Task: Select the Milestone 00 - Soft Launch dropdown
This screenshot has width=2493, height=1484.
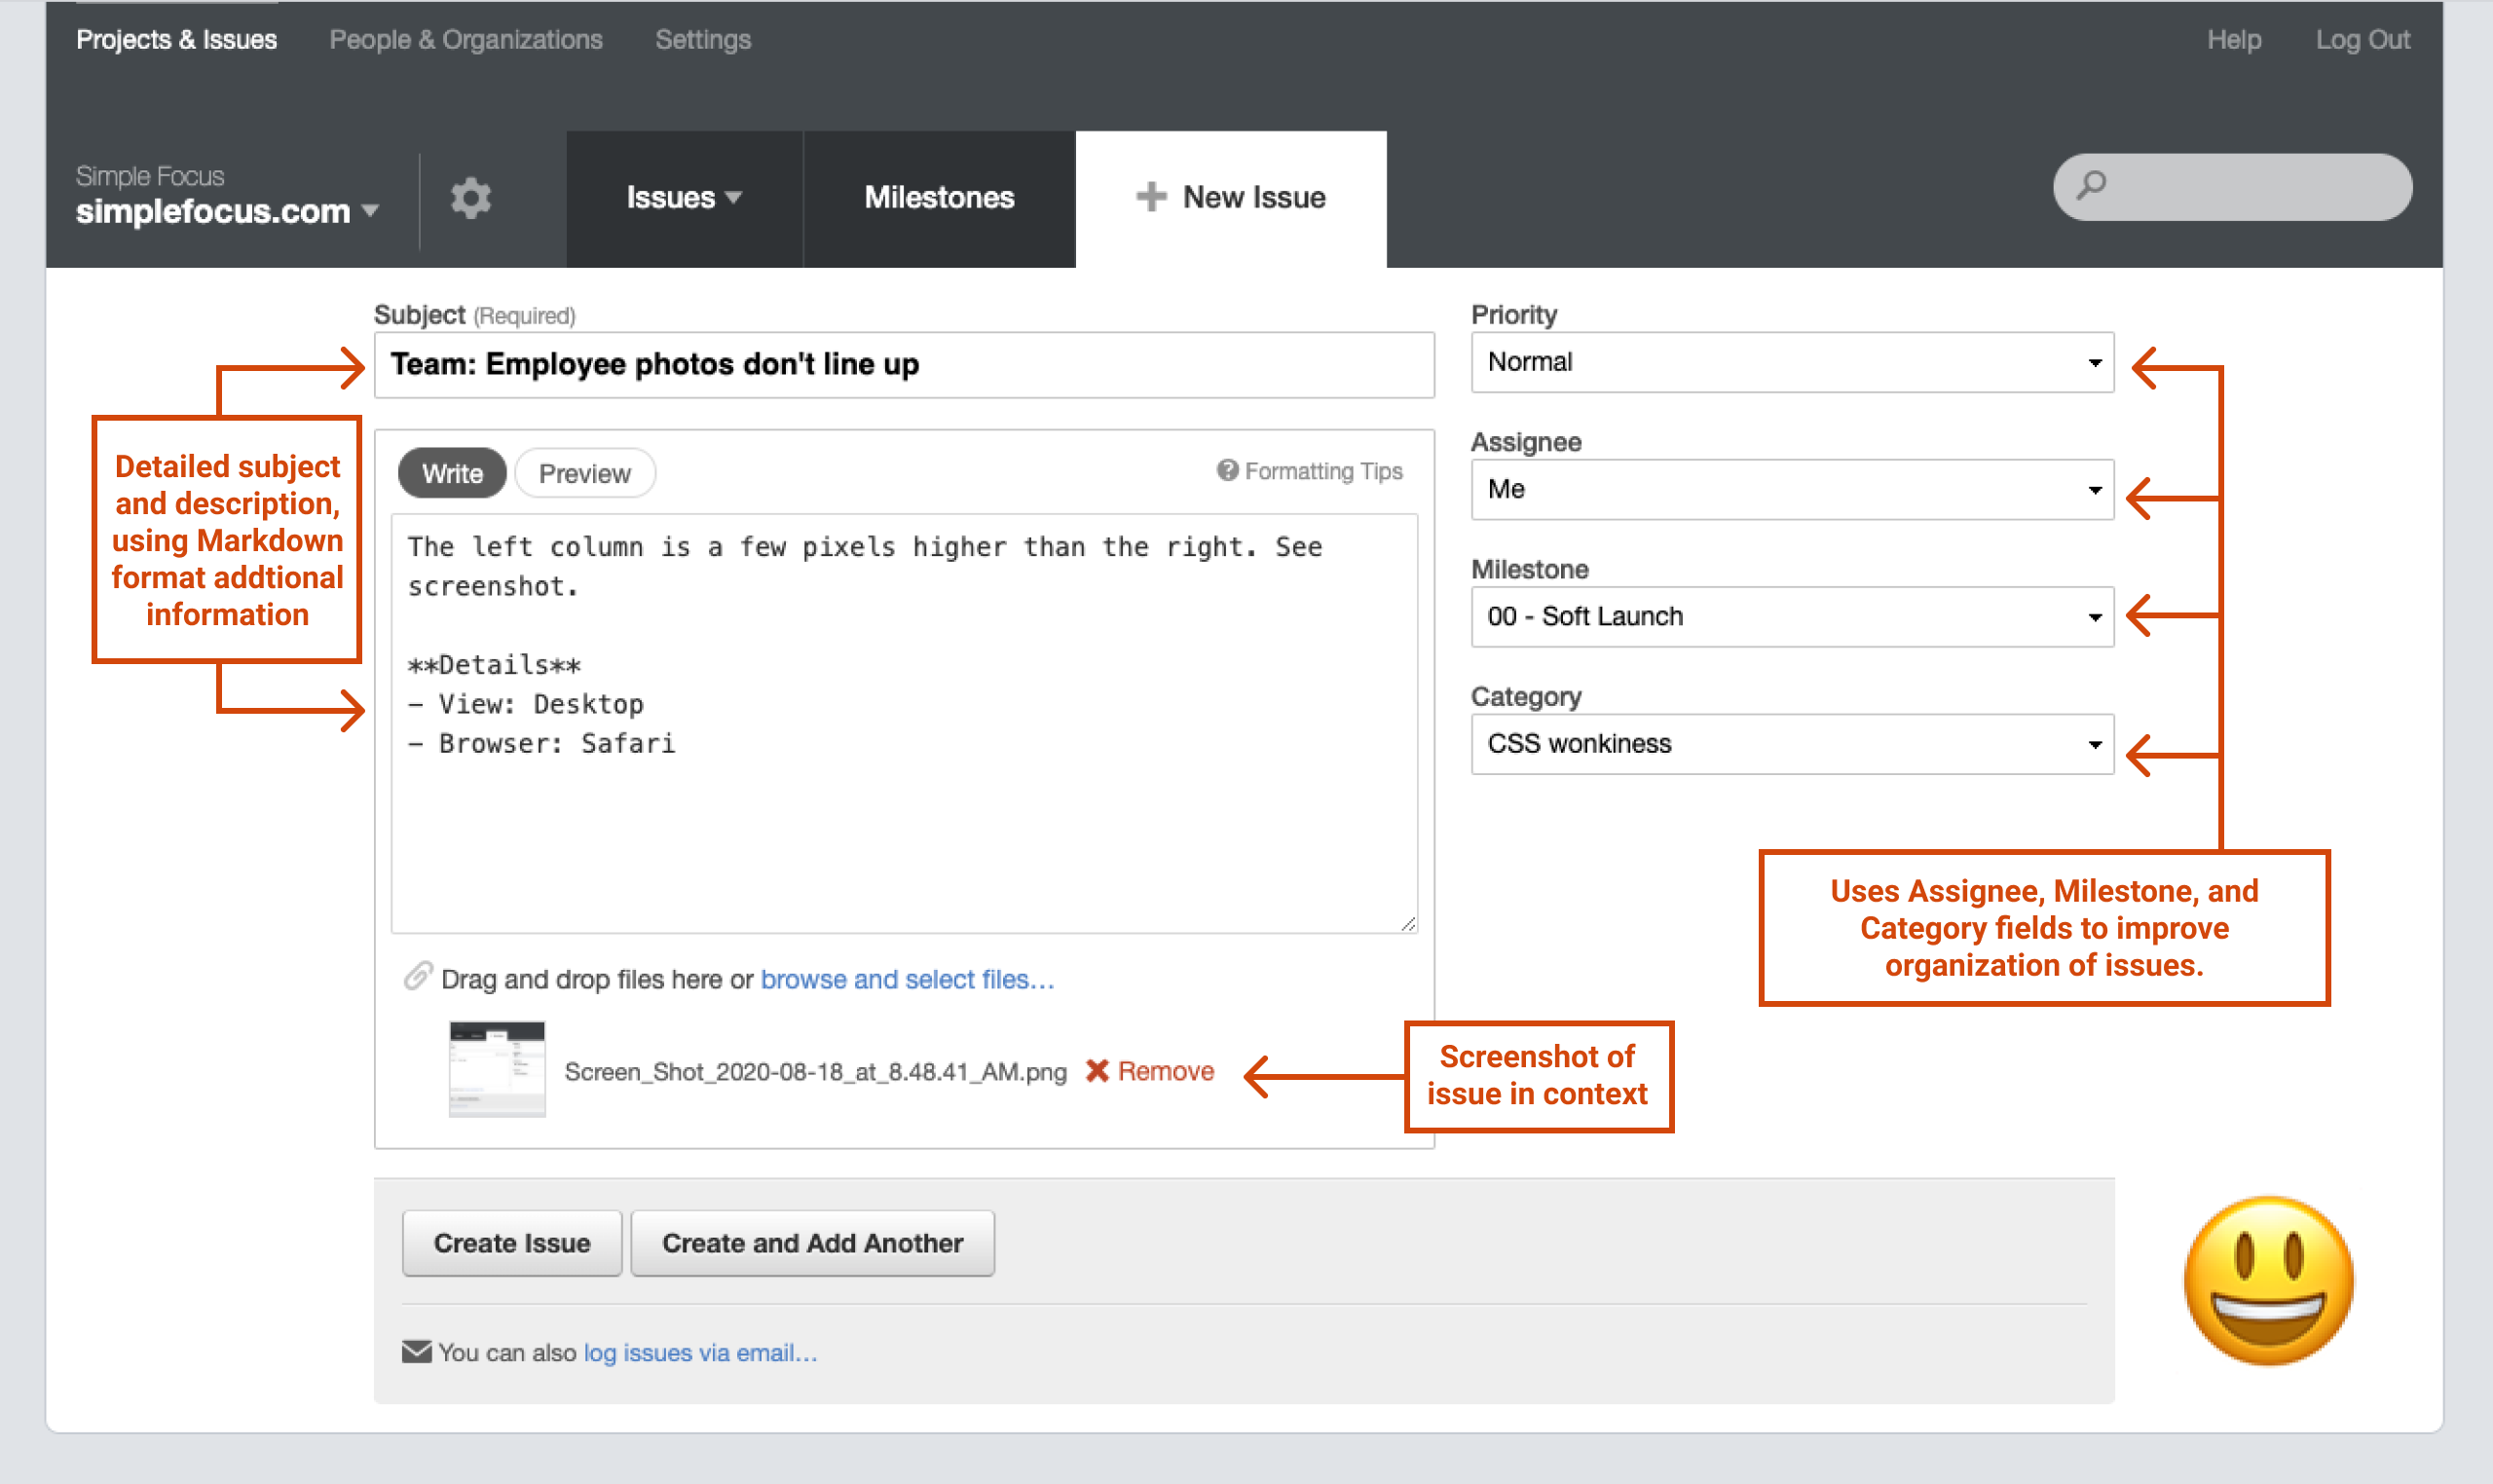Action: click(x=1788, y=616)
